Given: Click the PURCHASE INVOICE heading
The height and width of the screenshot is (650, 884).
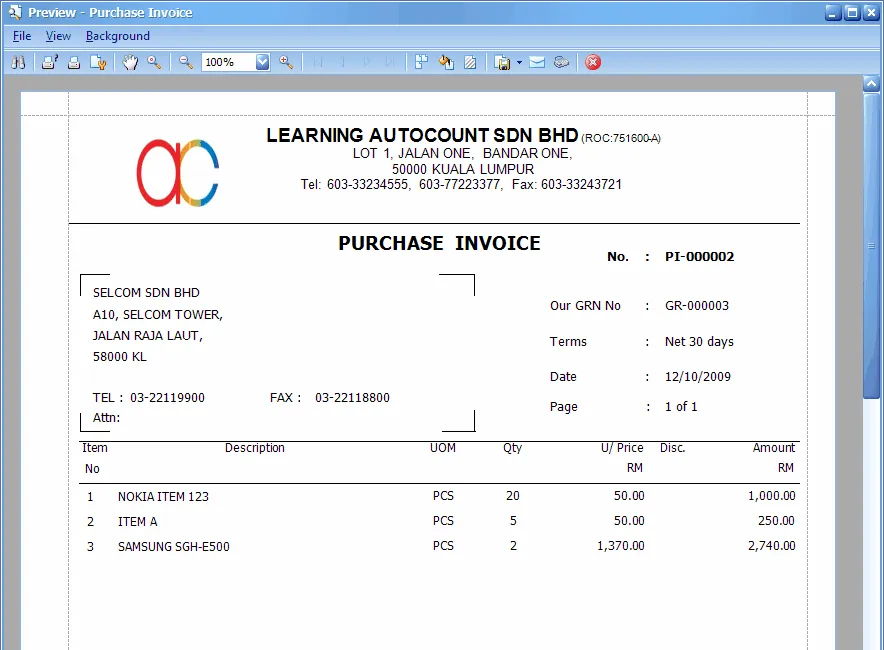Looking at the screenshot, I should tap(439, 243).
